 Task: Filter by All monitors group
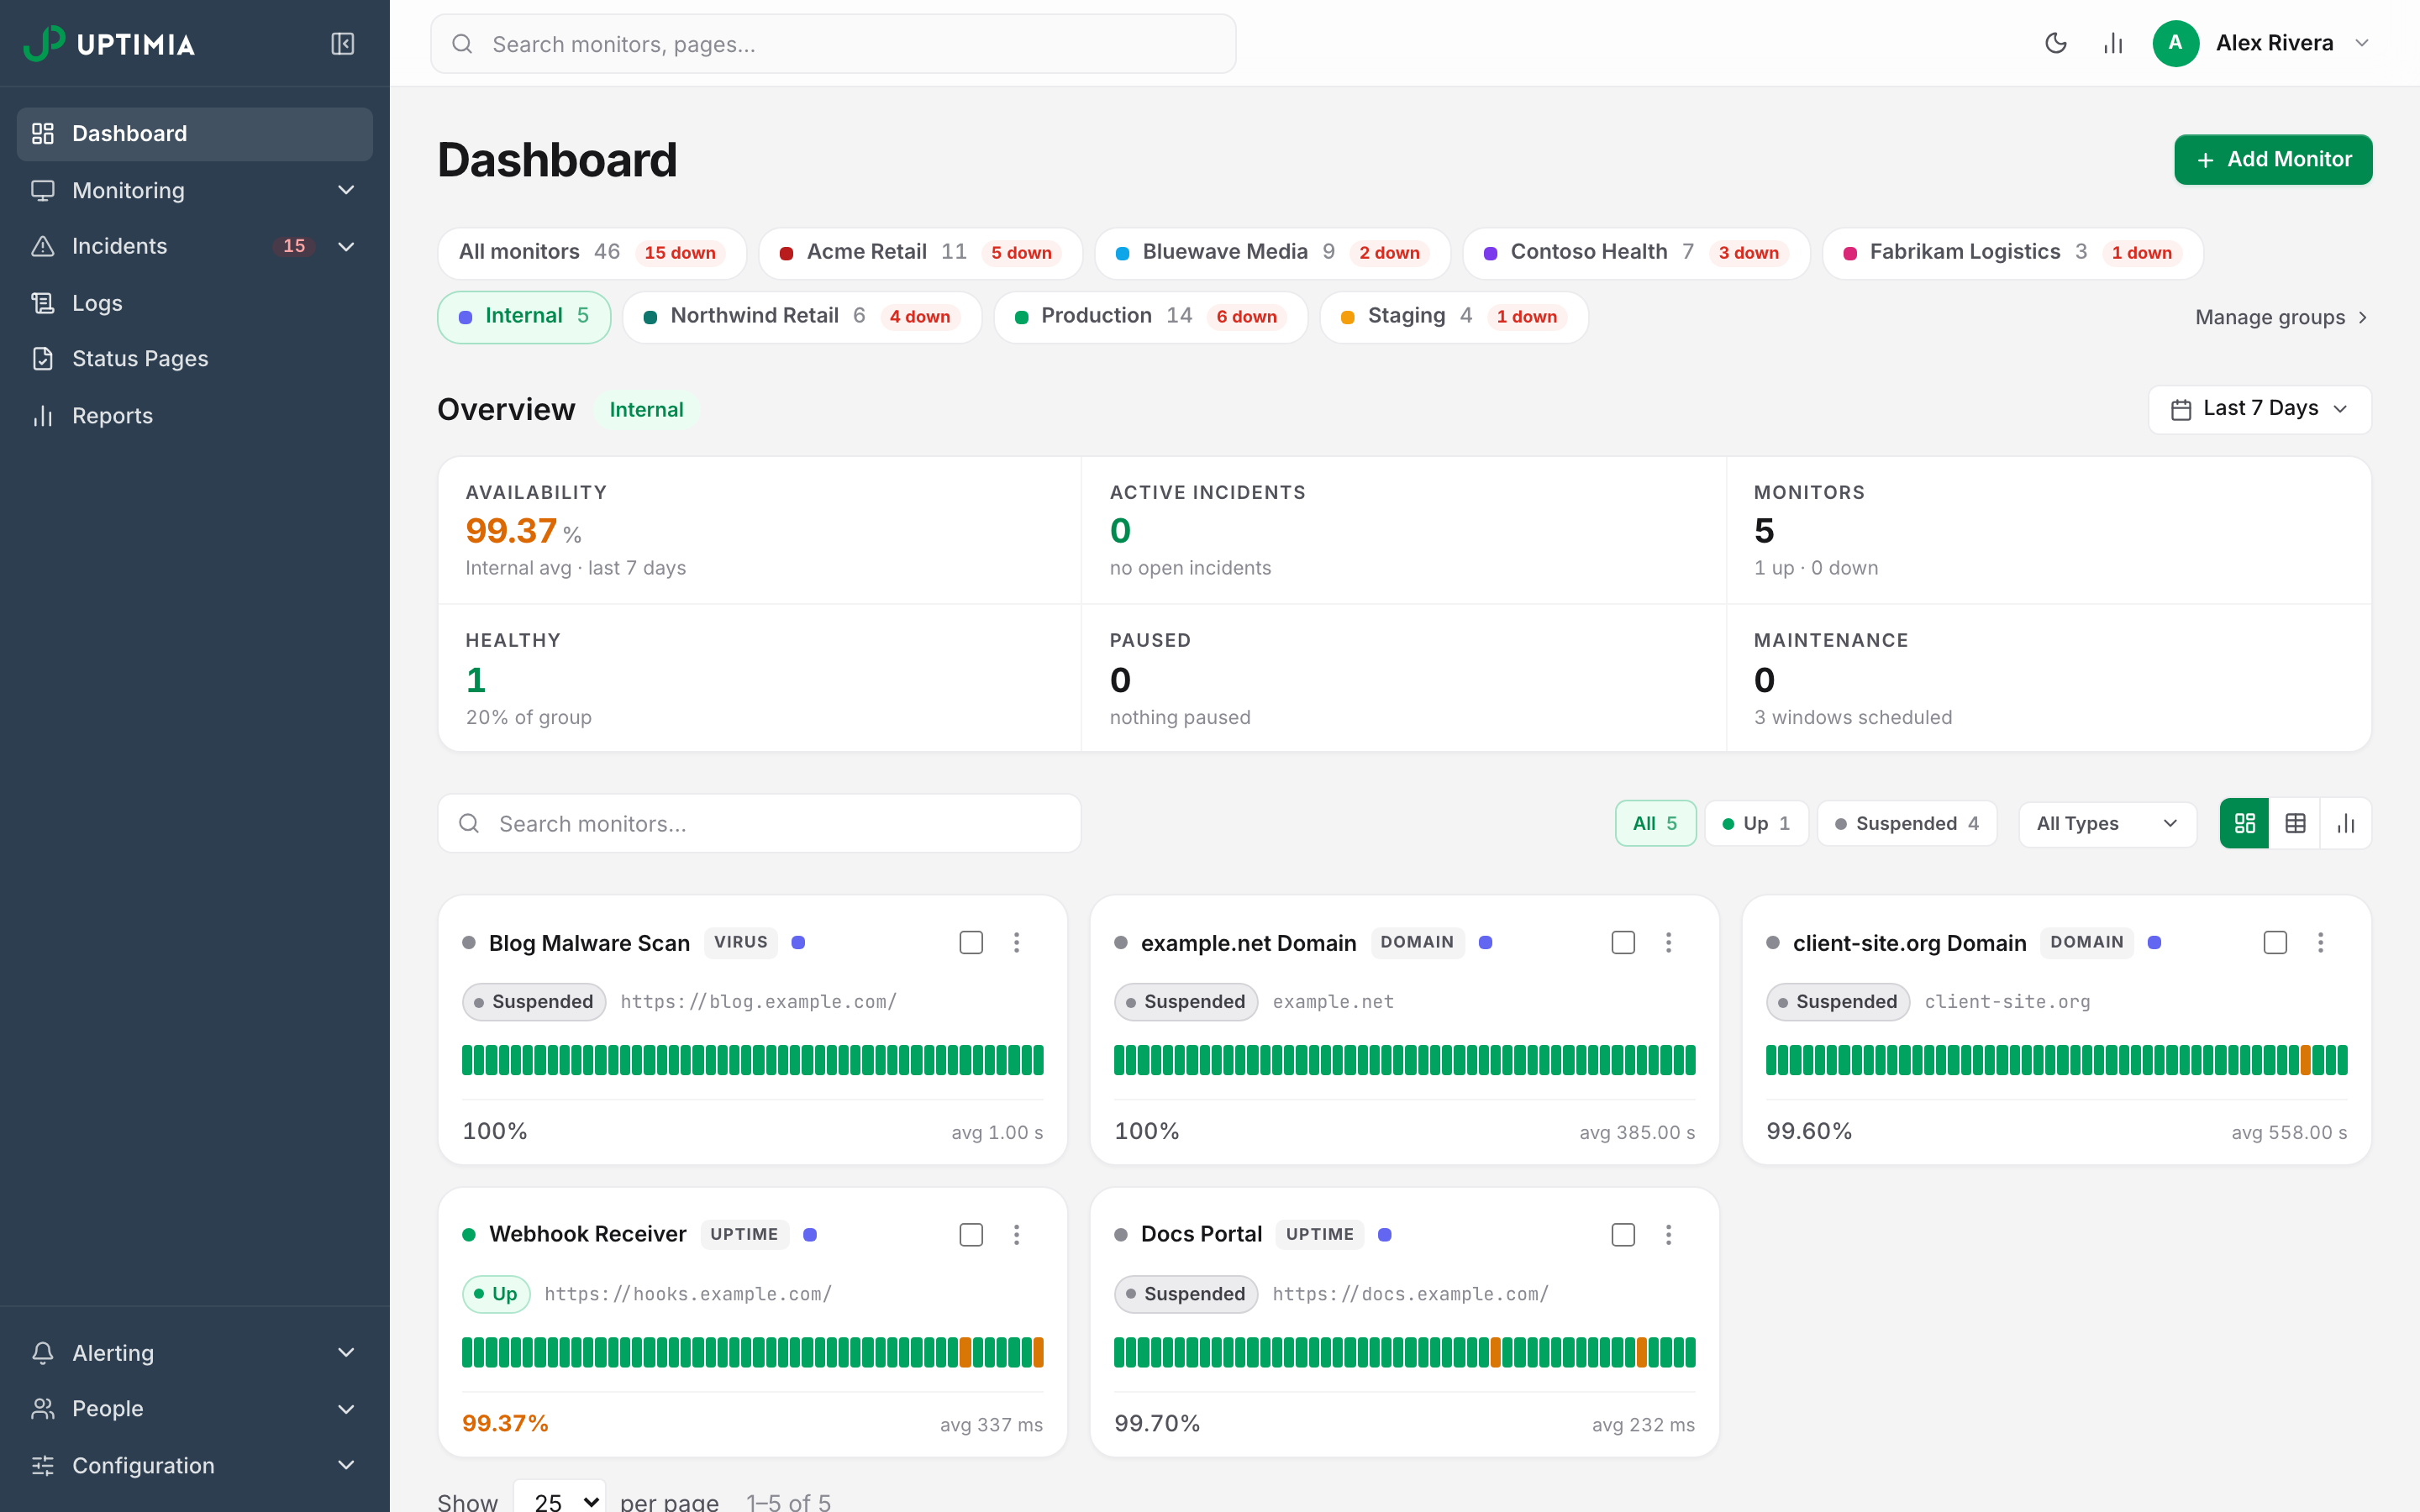pyautogui.click(x=591, y=252)
